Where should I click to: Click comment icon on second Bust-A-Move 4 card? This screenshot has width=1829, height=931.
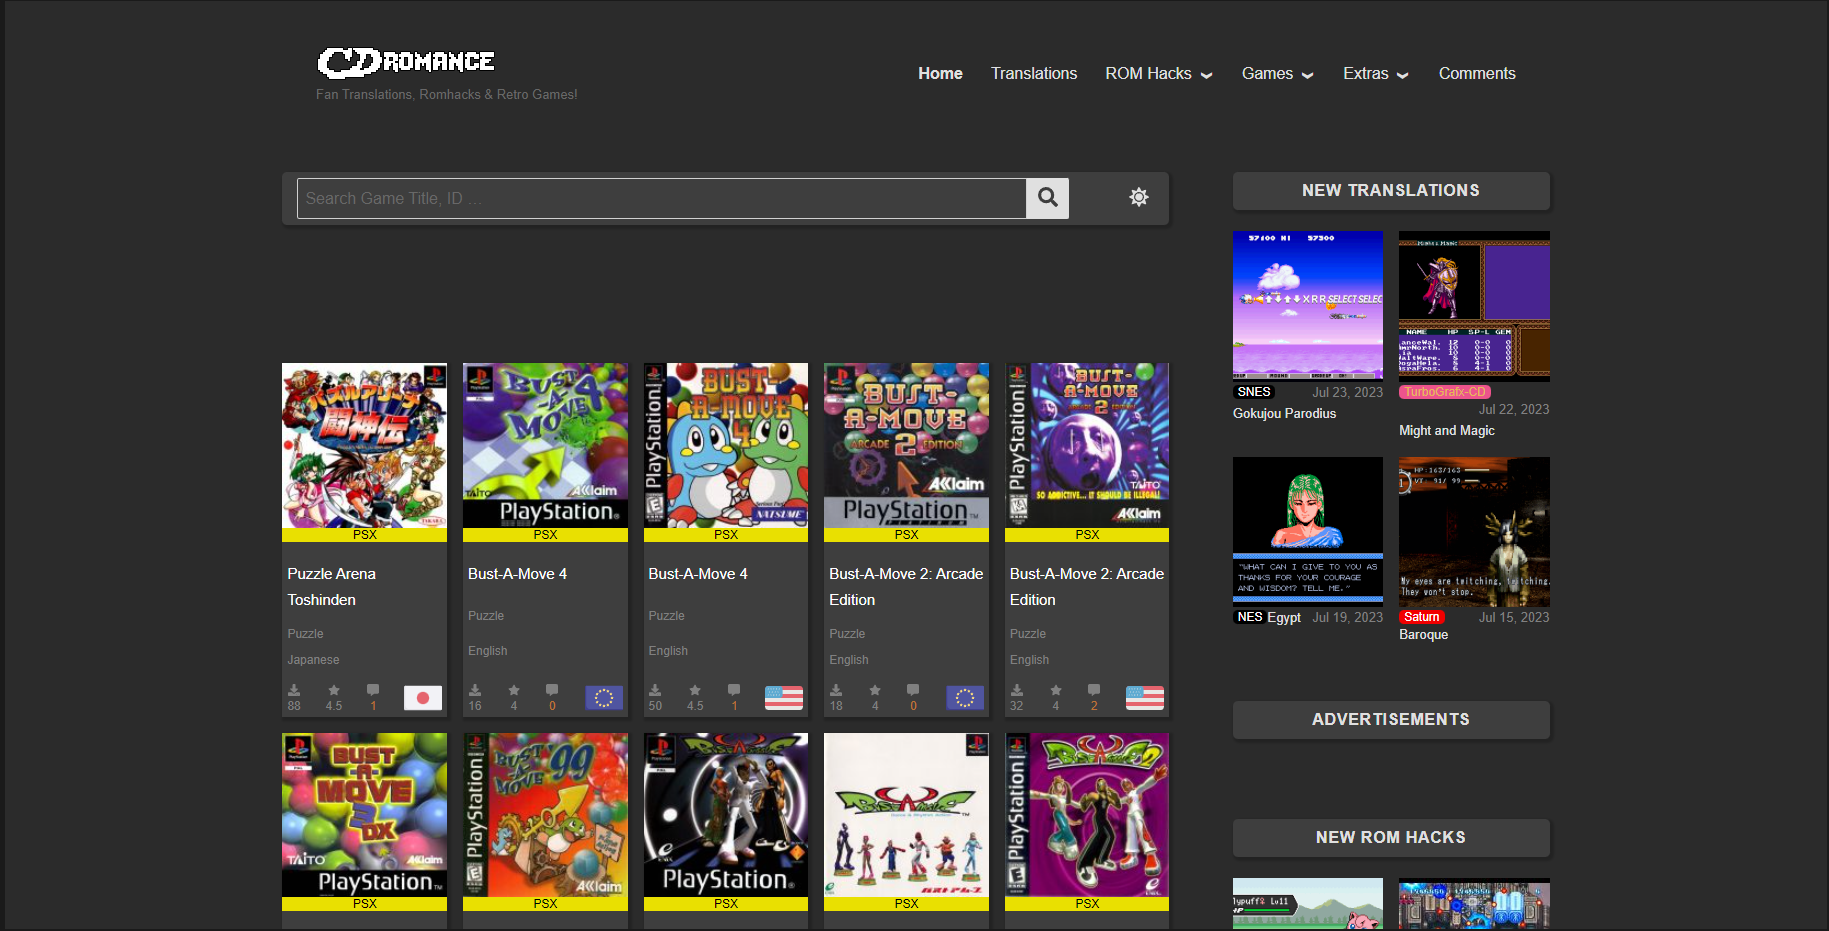pos(734,691)
